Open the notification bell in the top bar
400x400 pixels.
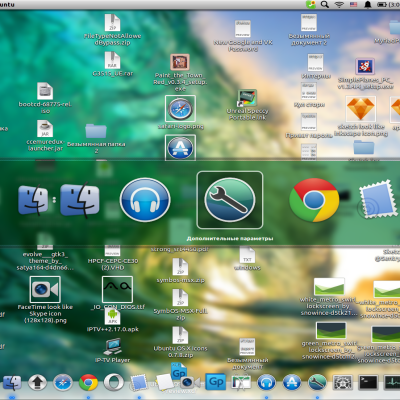coord(368,4)
